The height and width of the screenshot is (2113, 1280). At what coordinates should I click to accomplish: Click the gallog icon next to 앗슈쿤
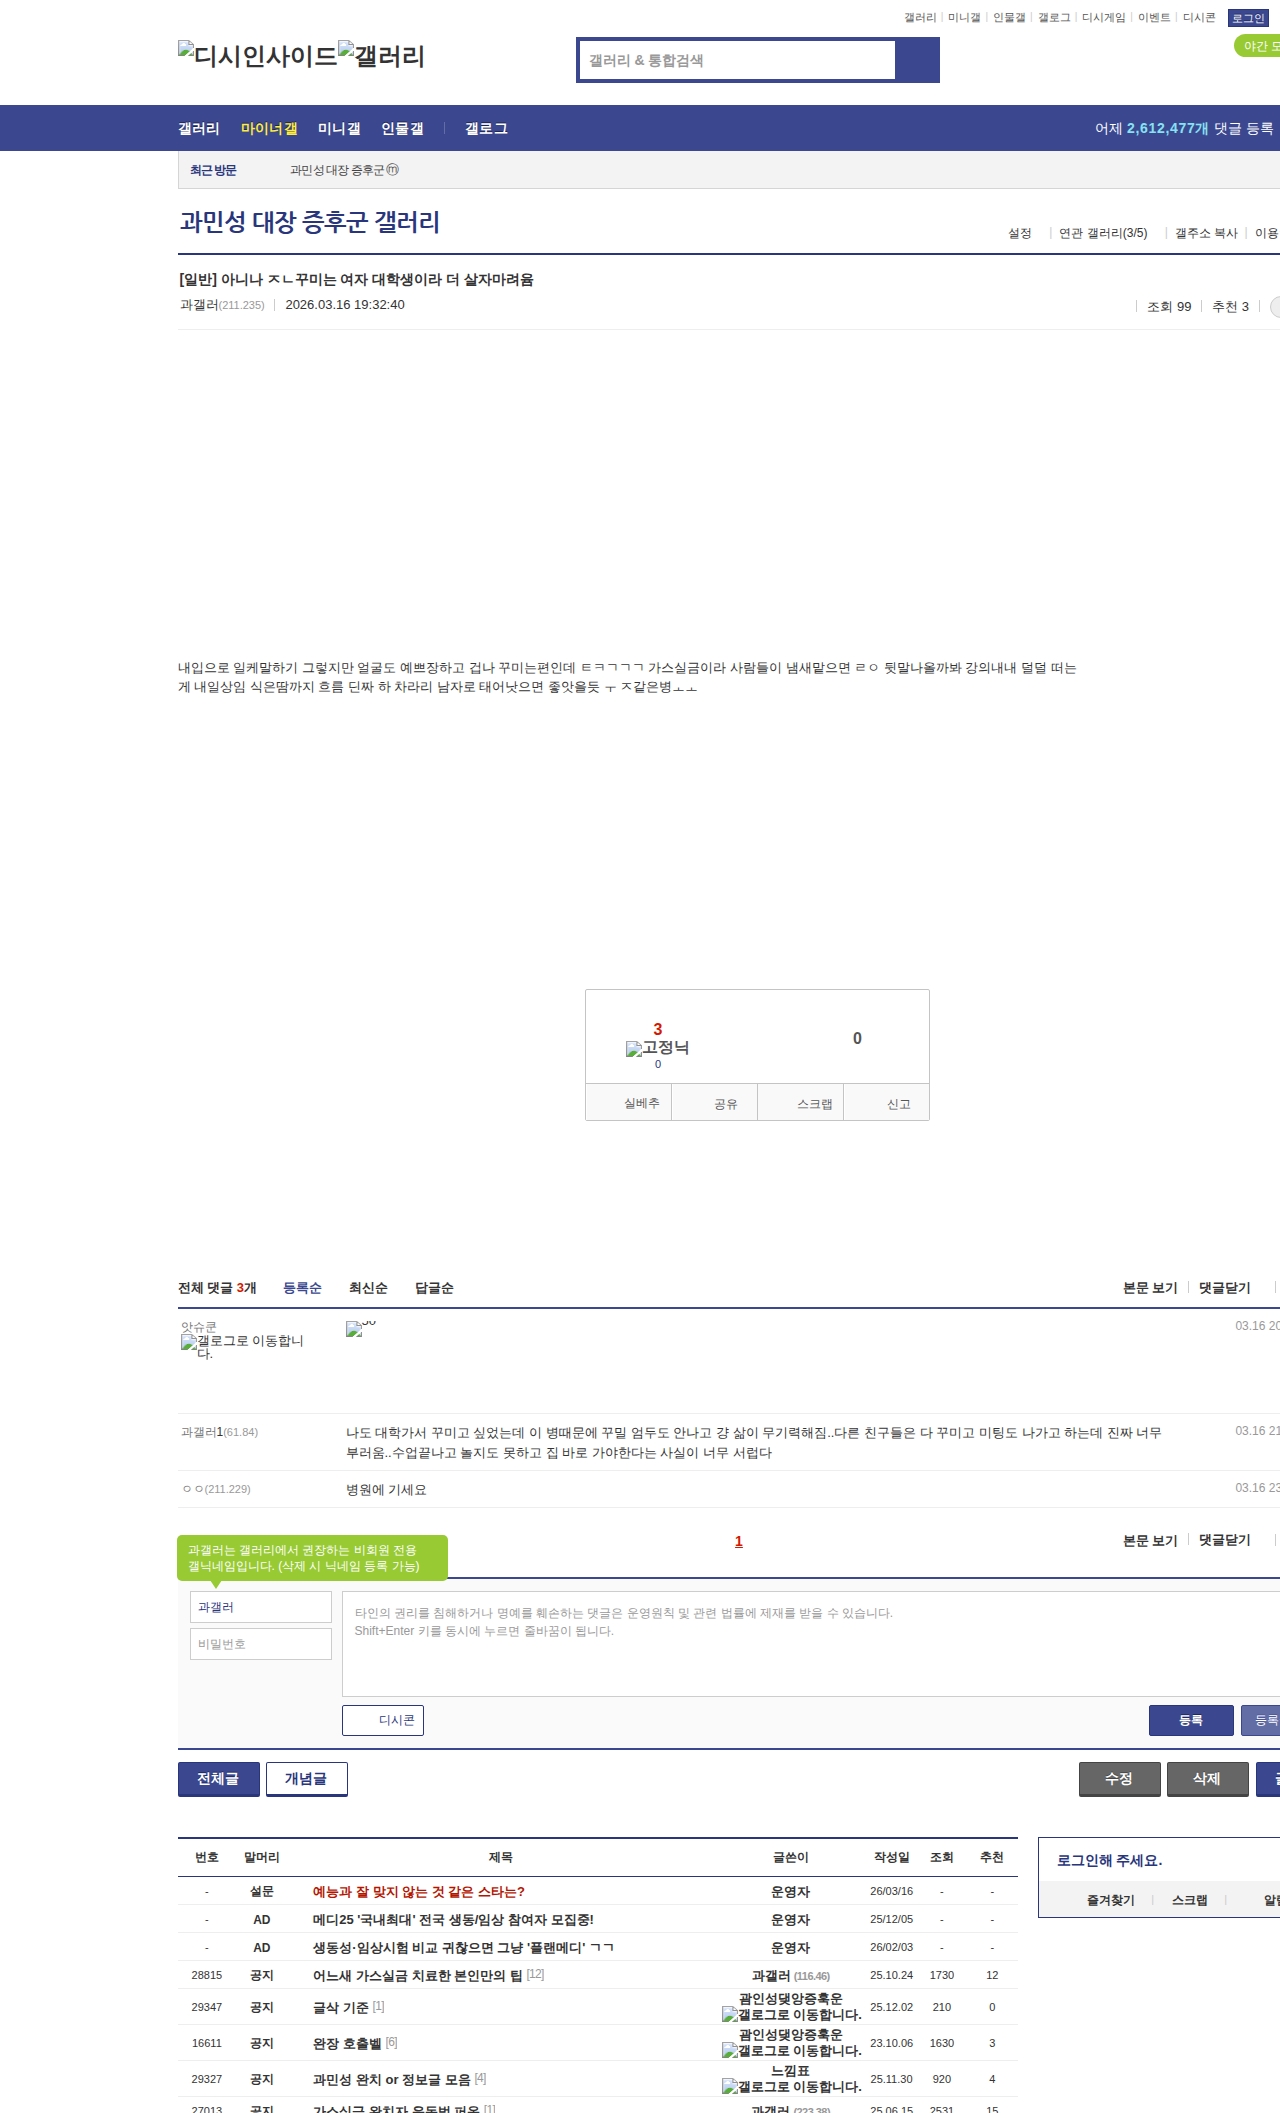188,1342
